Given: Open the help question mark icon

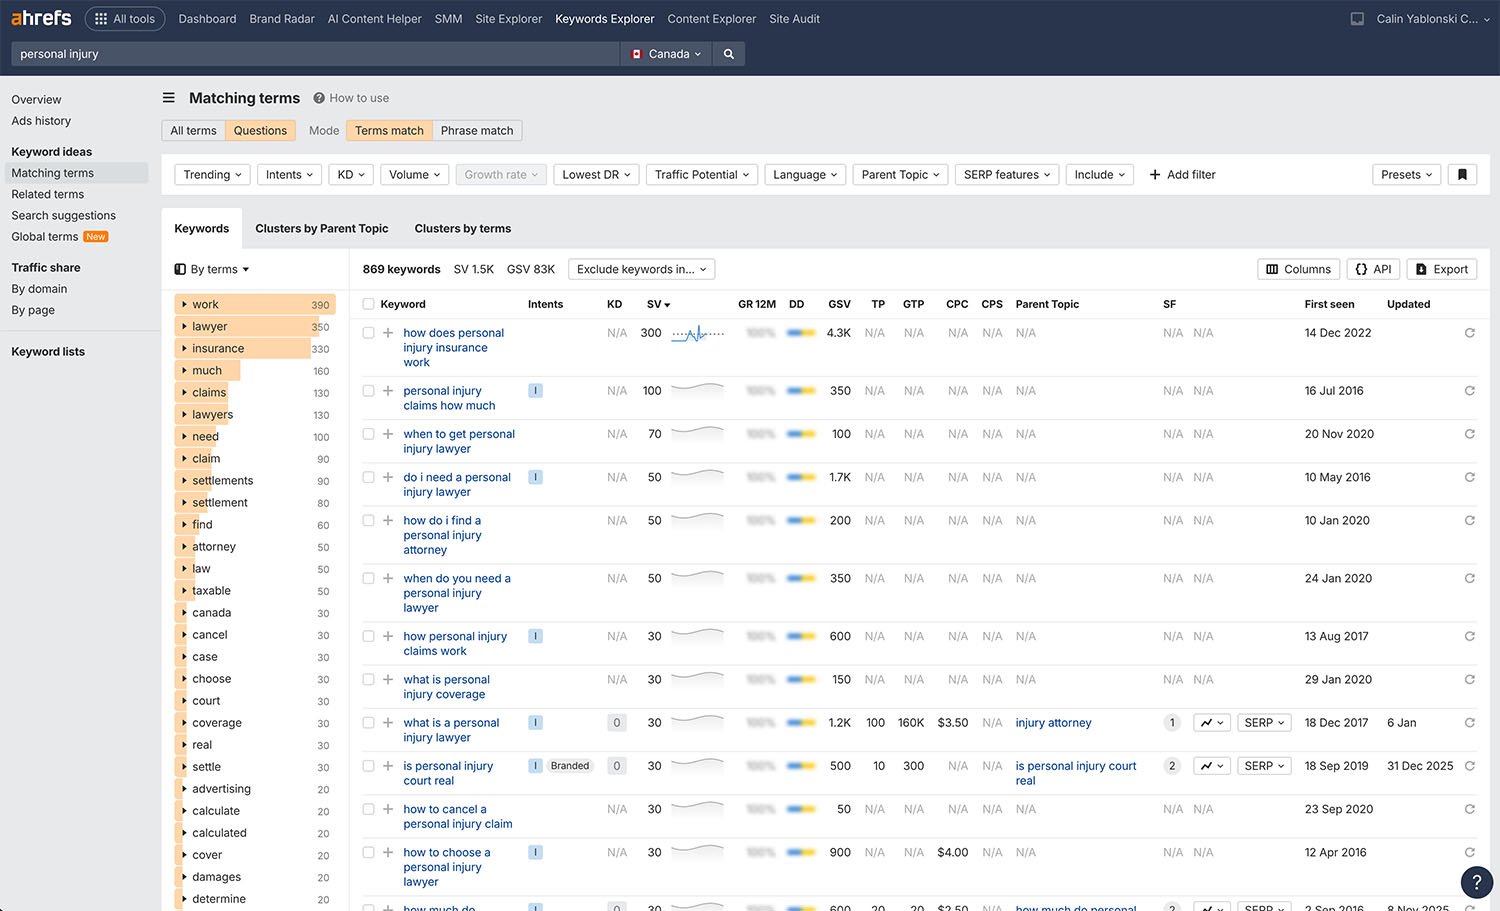Looking at the screenshot, I should (x=1477, y=882).
